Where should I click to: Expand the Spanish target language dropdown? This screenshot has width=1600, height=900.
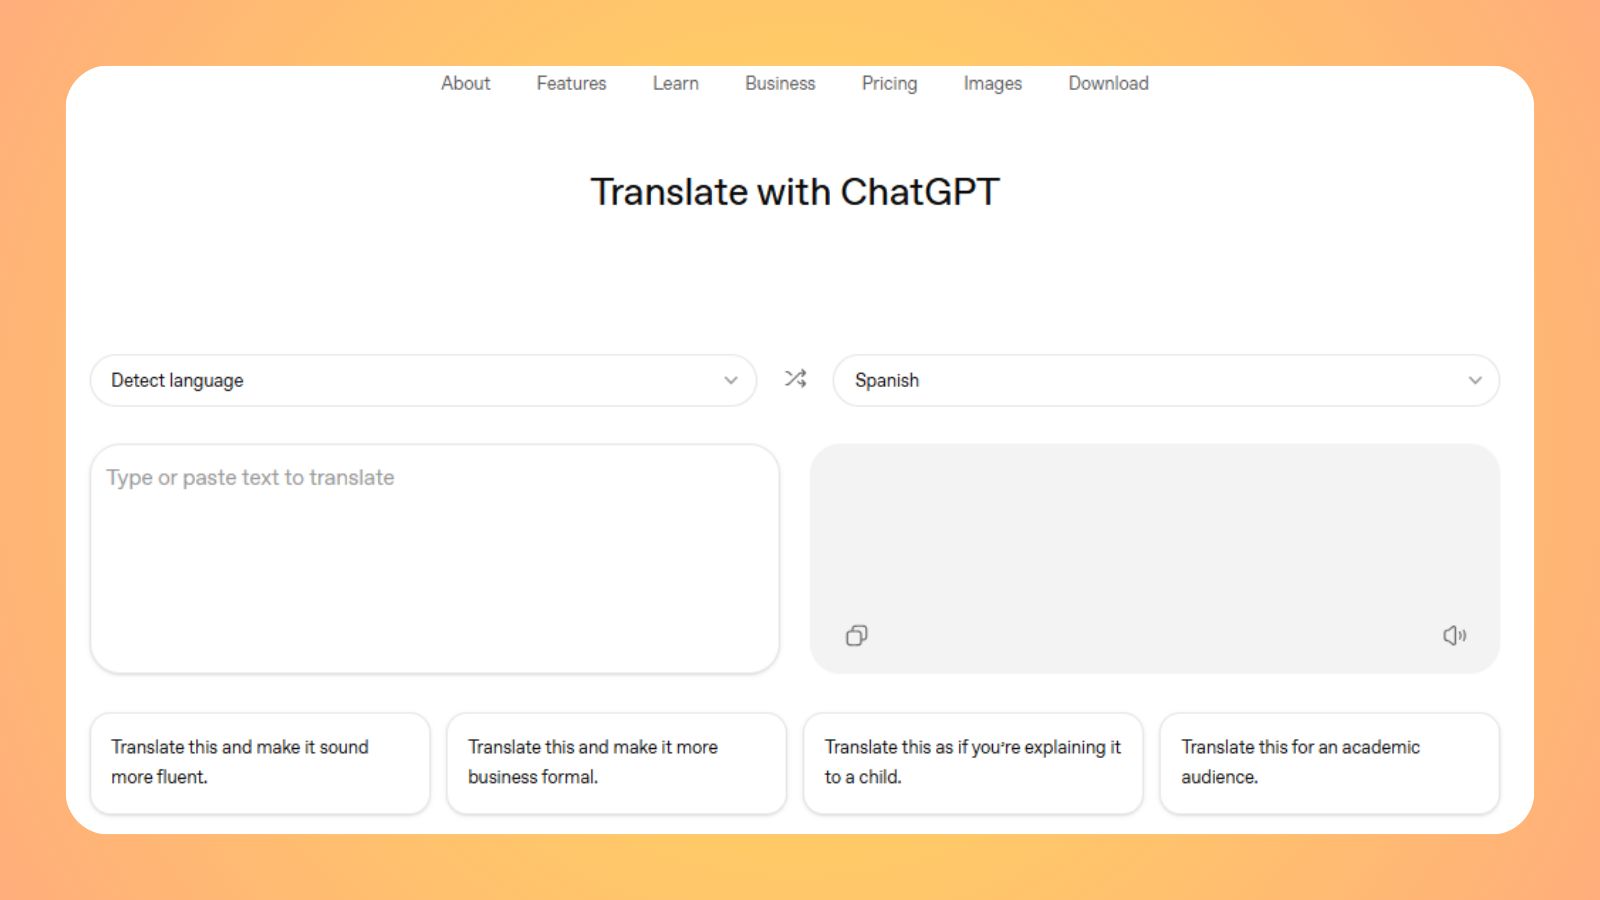point(1165,381)
